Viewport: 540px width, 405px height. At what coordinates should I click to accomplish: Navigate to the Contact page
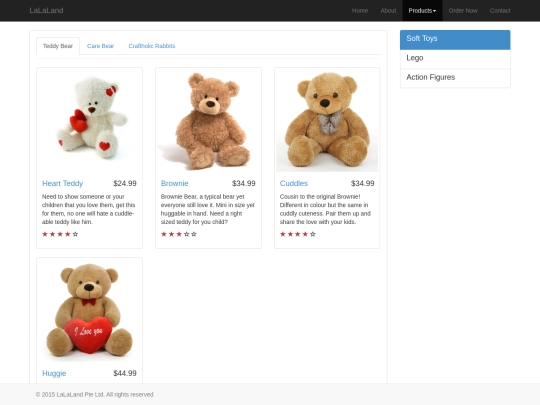[x=500, y=11]
